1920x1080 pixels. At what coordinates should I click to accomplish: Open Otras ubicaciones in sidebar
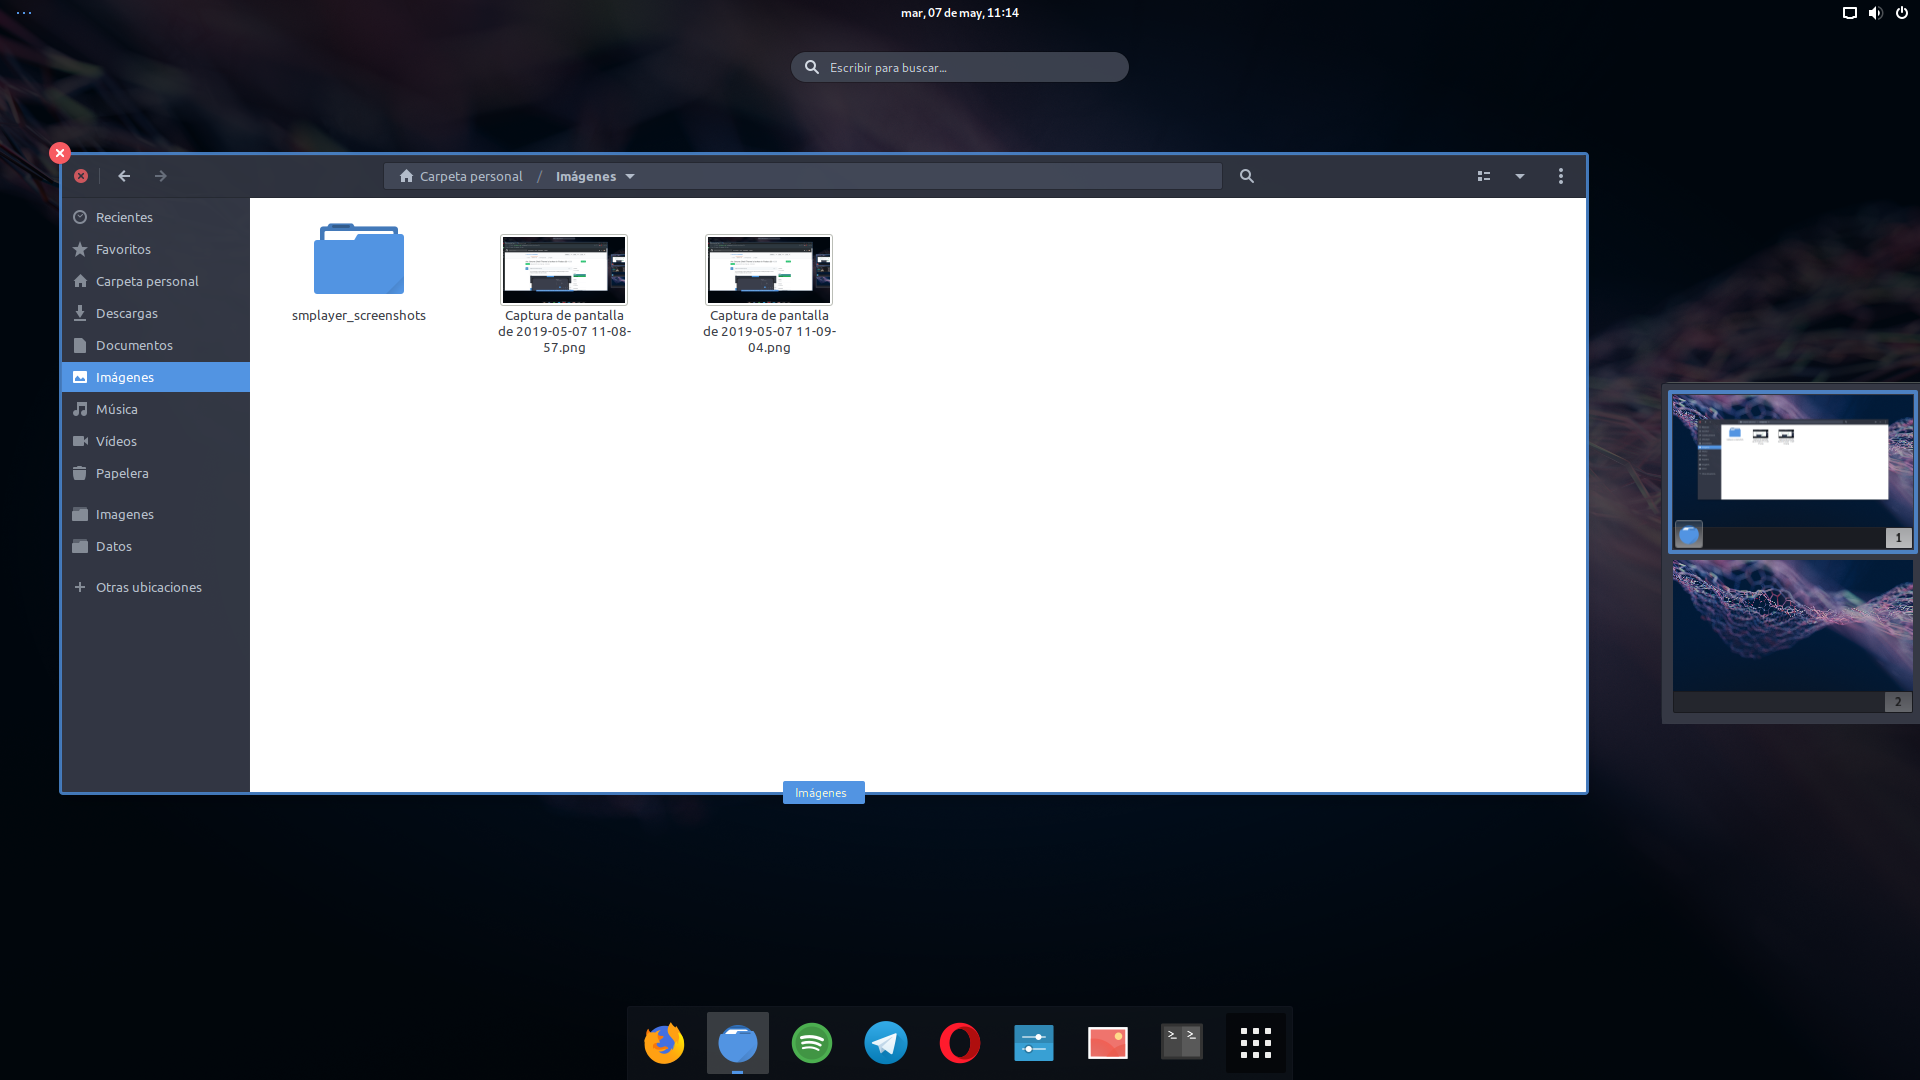155,587
